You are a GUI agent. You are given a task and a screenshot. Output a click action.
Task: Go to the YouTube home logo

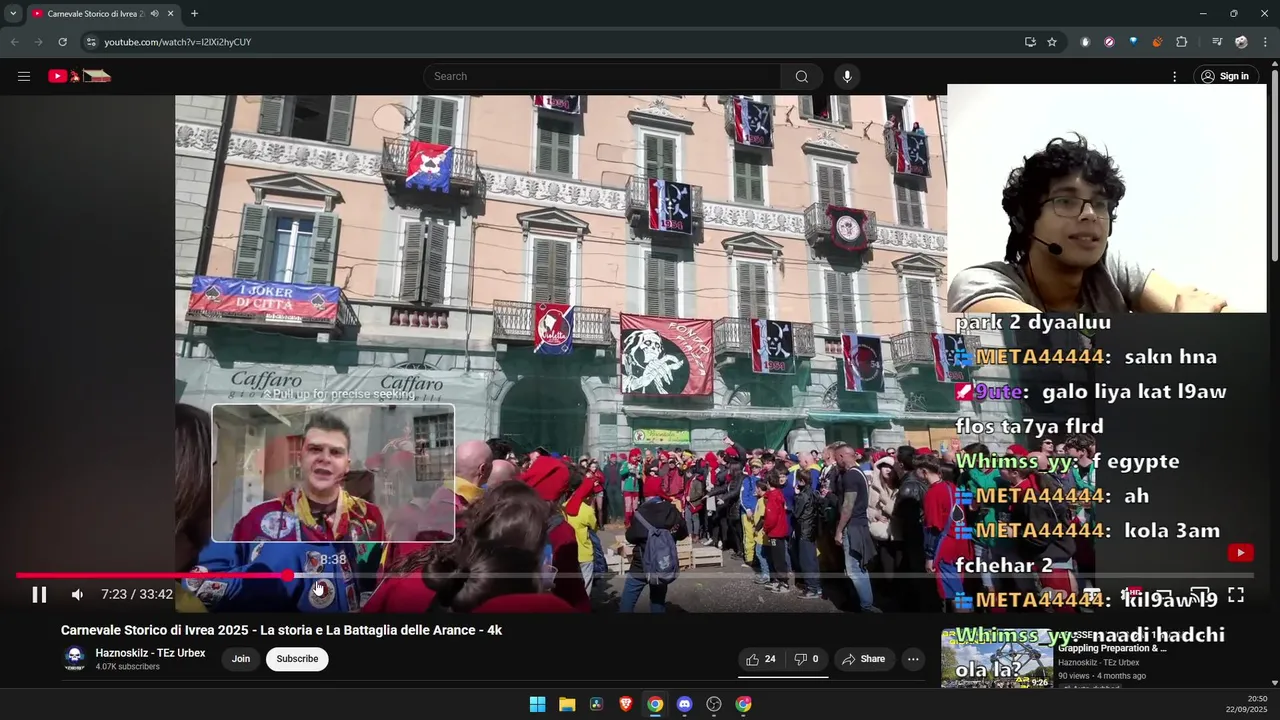click(79, 76)
